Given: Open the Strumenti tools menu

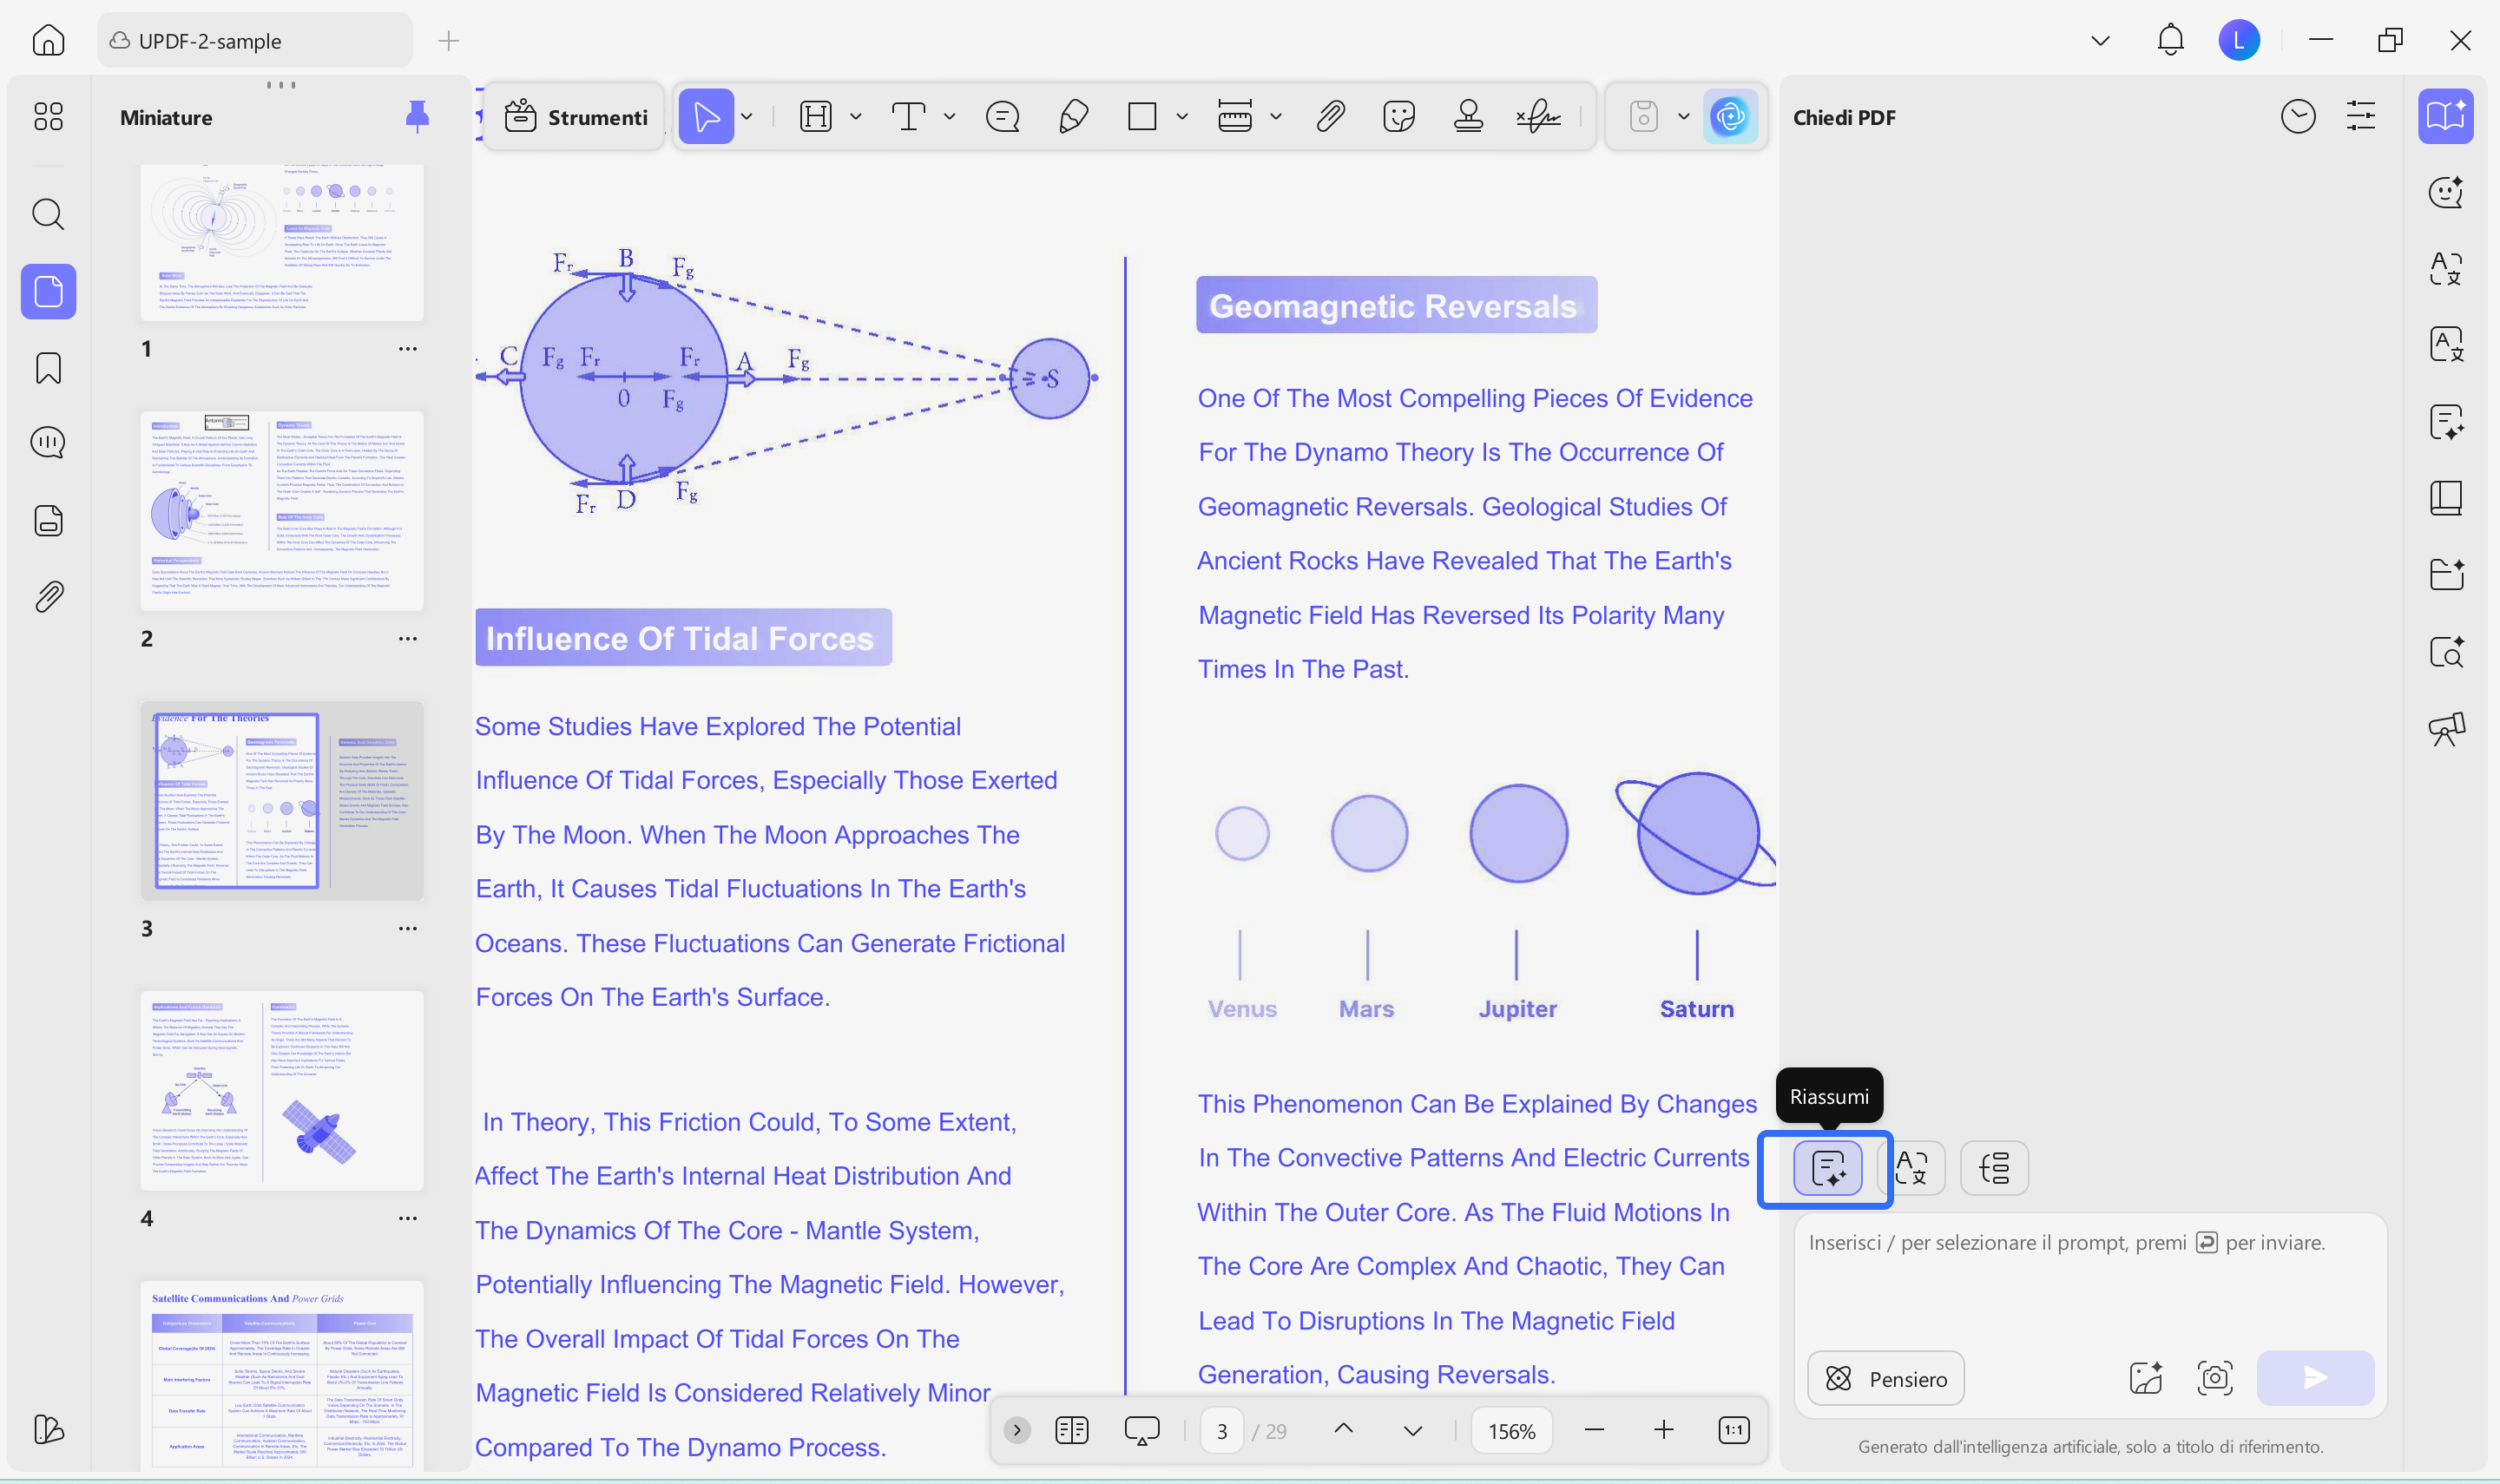Looking at the screenshot, I should 575,117.
